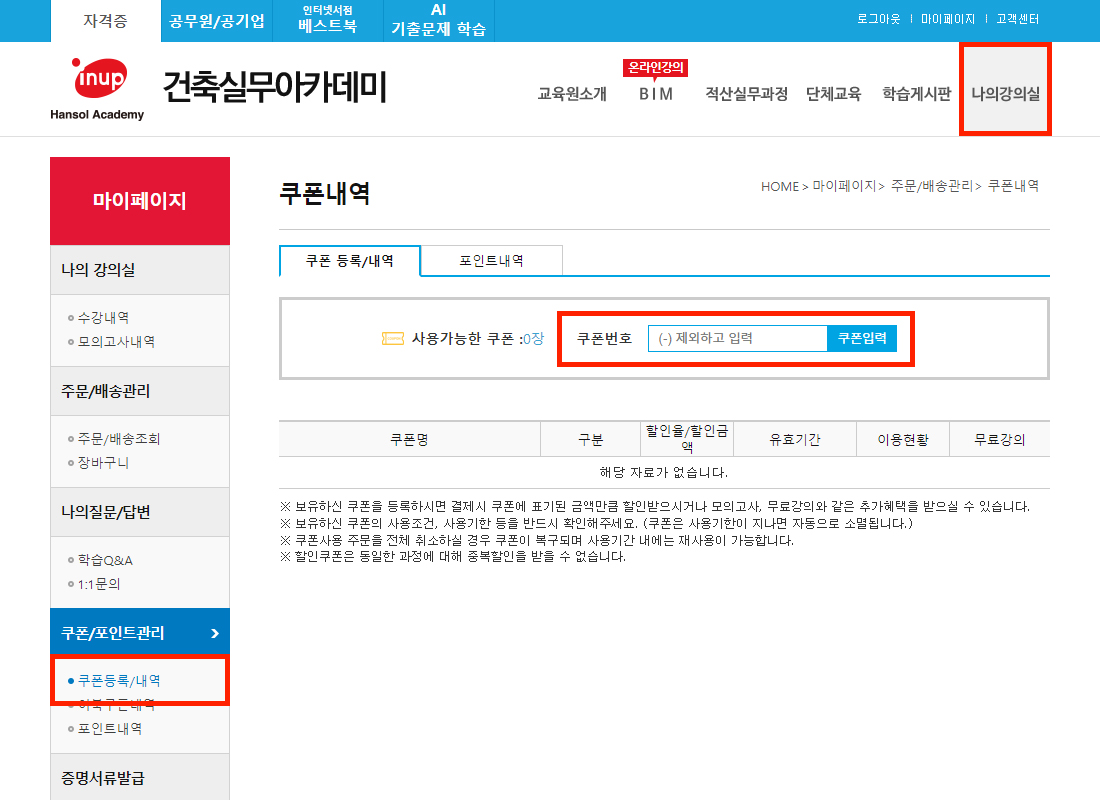Screen dimensions: 1100x800
Task: Open the BIM 온라인강의 menu
Action: [656, 94]
